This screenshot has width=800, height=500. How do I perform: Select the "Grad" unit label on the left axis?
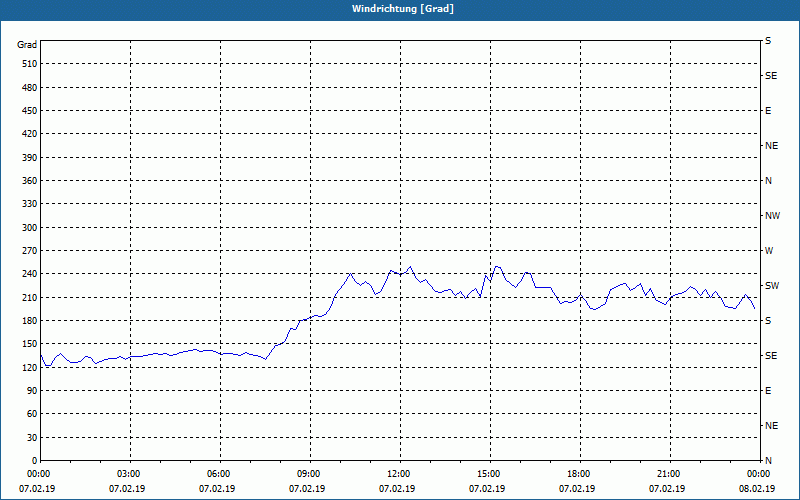coord(27,45)
